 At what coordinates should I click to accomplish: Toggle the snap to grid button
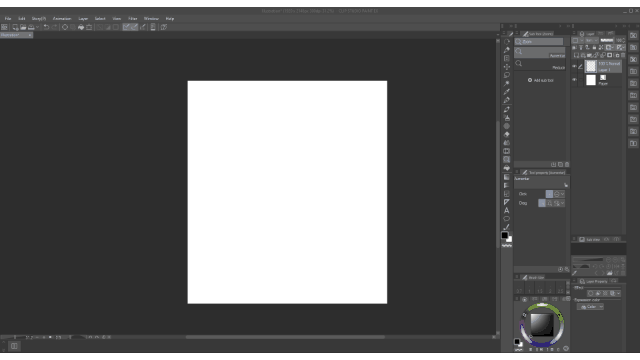tap(142, 27)
